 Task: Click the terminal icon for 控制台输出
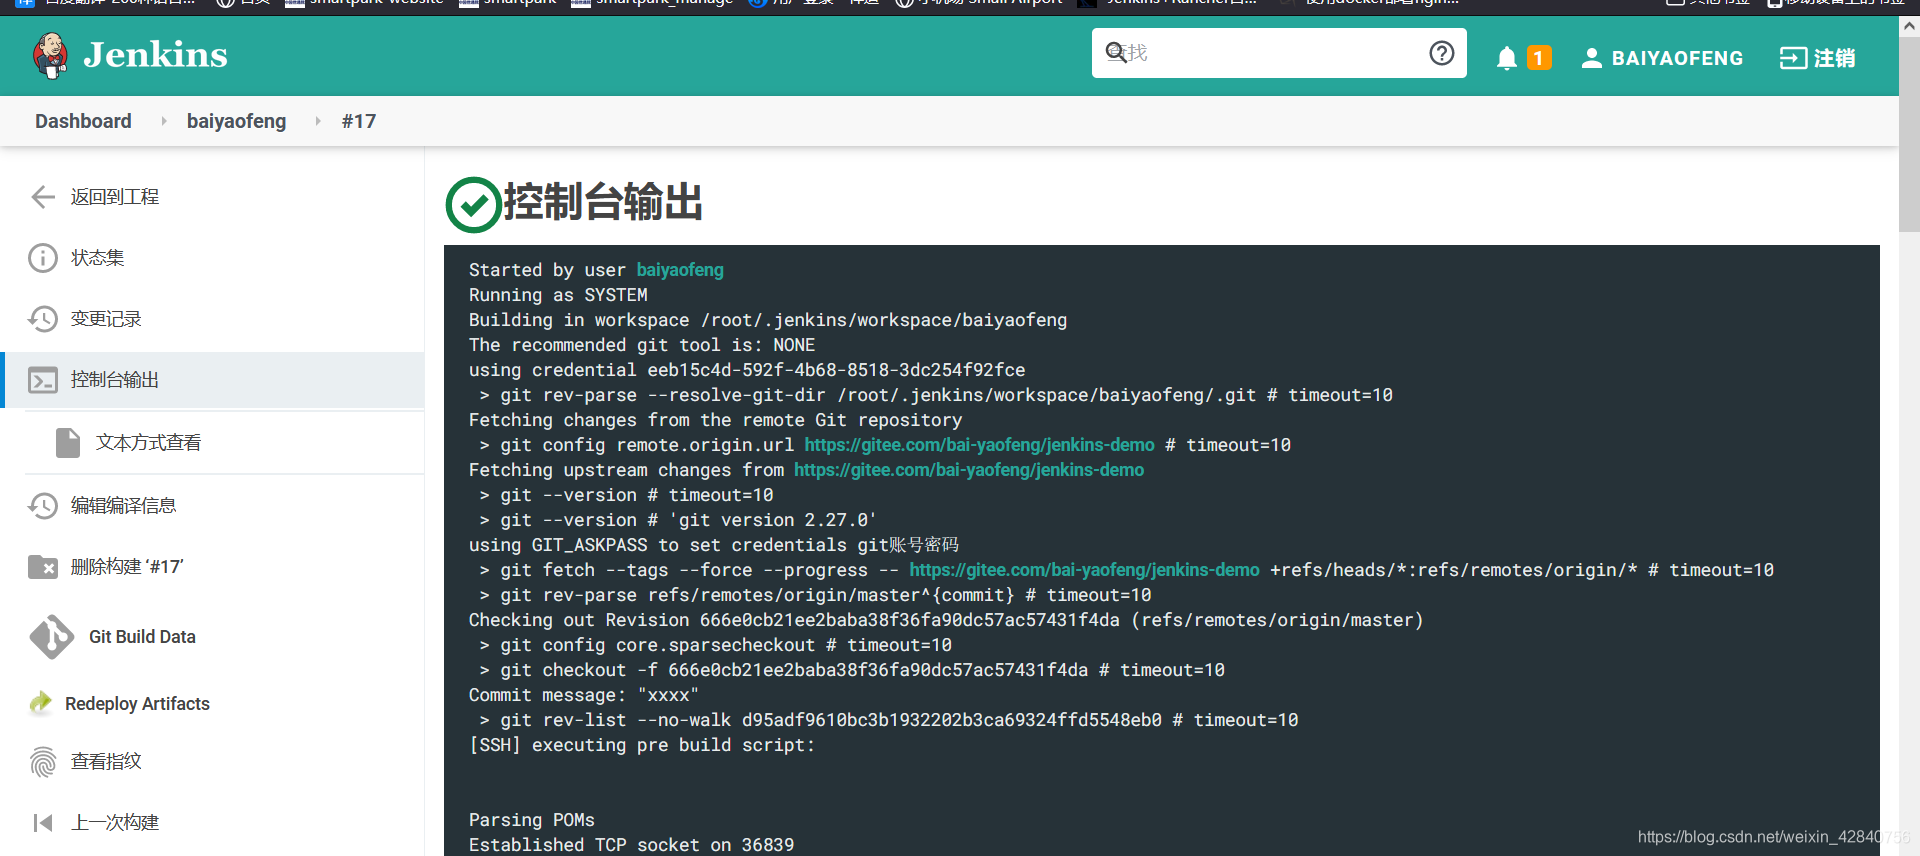click(x=43, y=380)
